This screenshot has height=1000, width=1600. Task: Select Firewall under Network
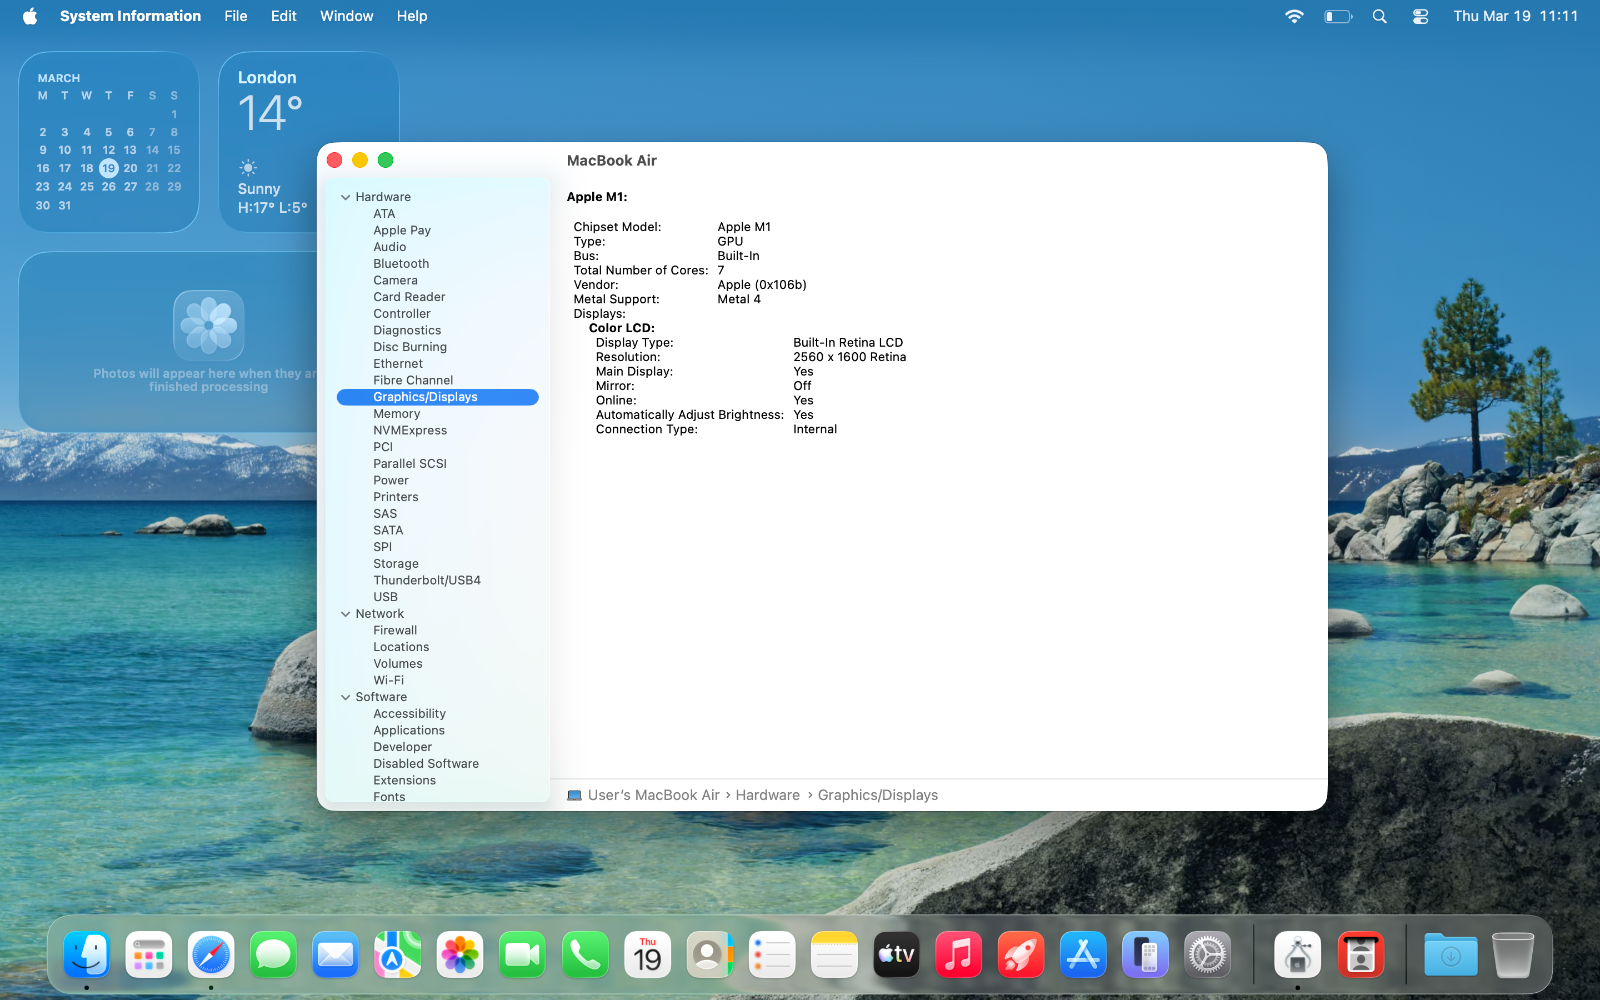(438, 630)
